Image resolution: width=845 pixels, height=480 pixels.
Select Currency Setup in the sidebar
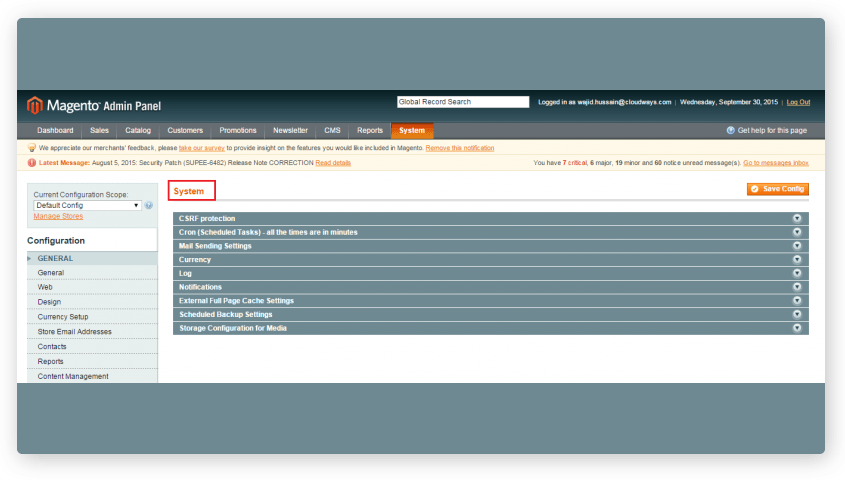pos(63,317)
